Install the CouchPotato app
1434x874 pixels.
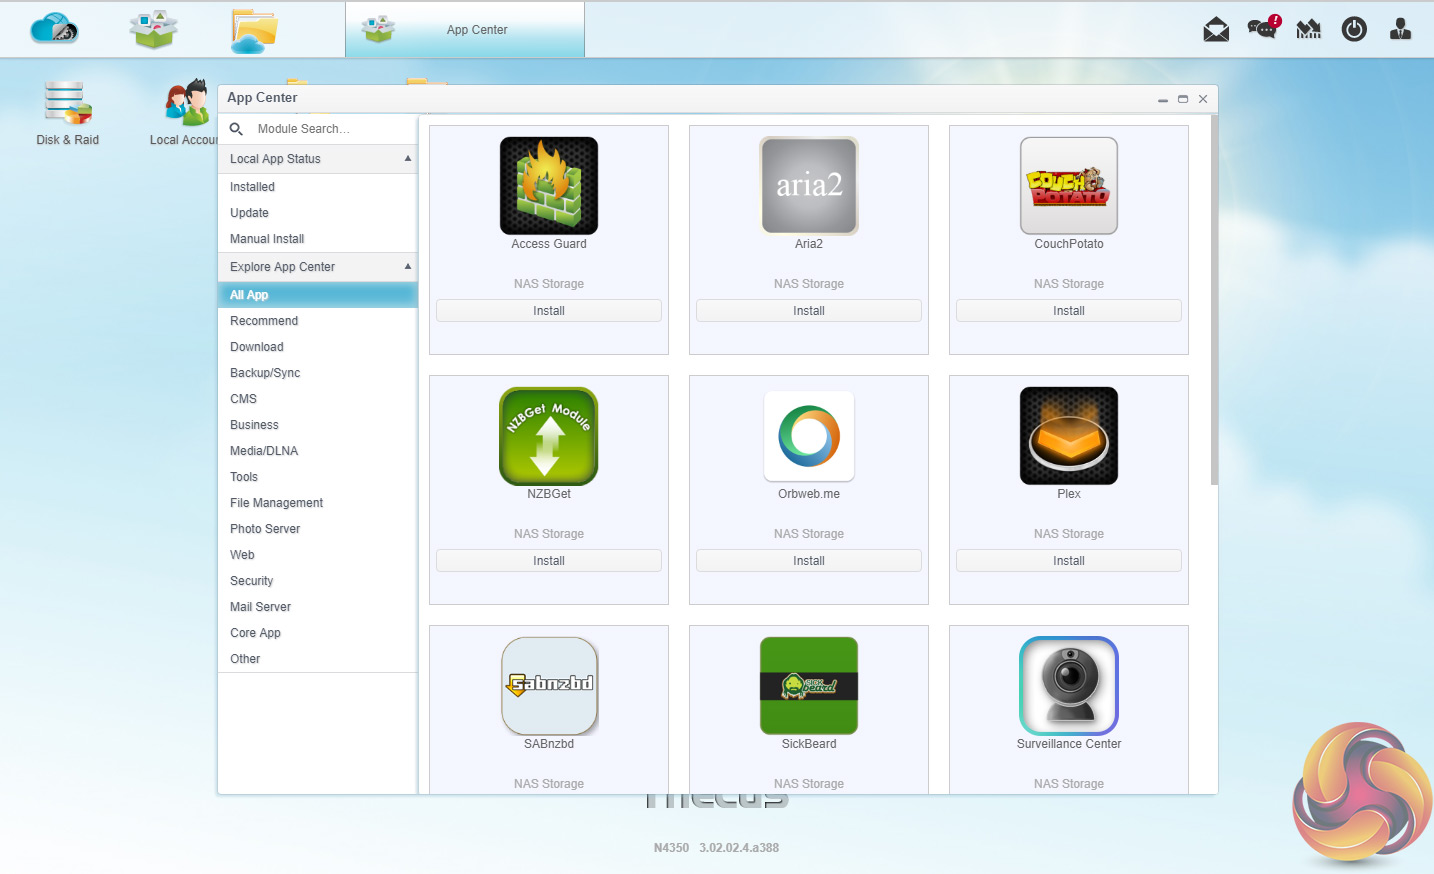[x=1069, y=311]
